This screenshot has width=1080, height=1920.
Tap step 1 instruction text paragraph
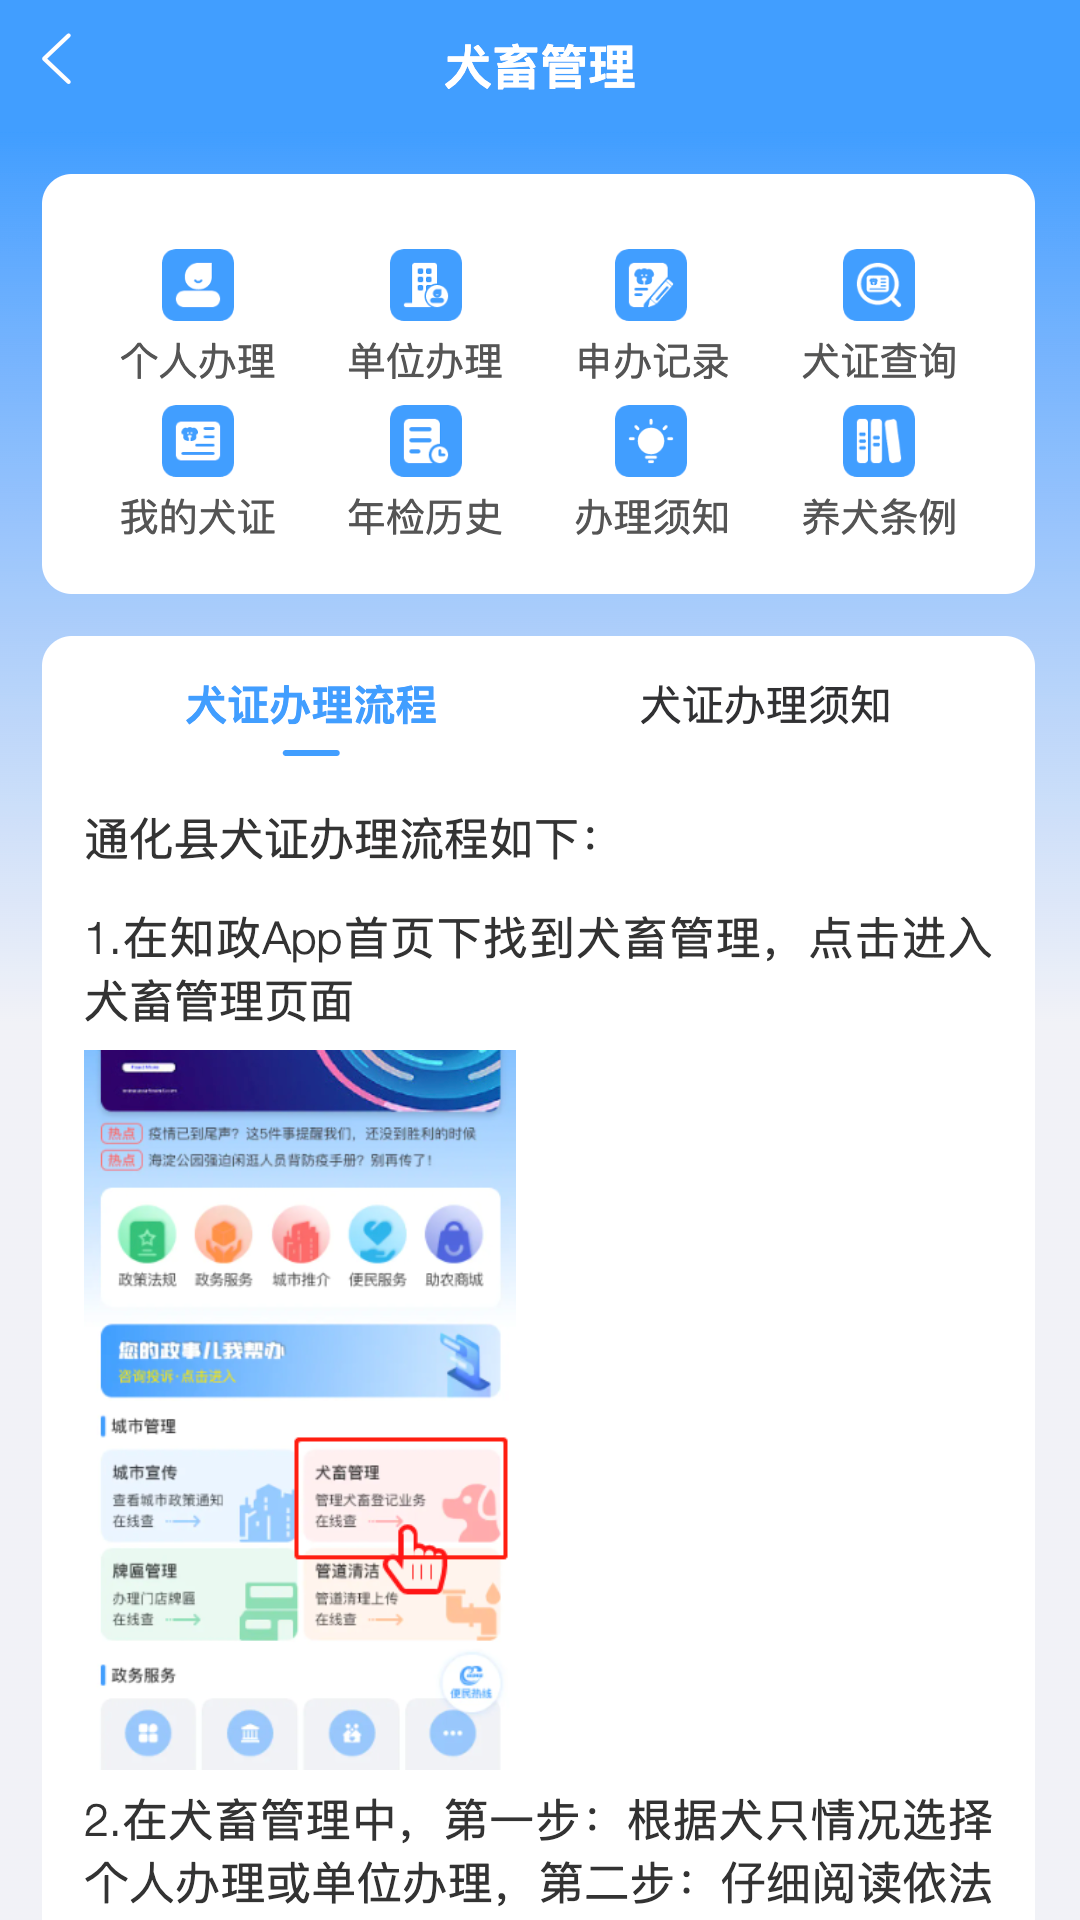click(538, 970)
